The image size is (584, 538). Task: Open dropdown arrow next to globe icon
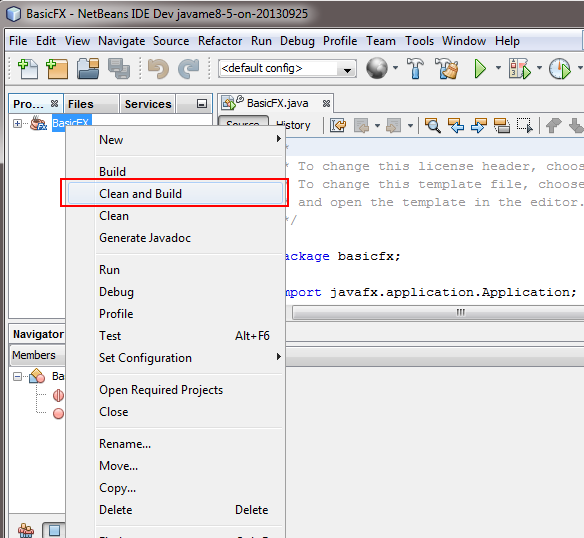(395, 68)
